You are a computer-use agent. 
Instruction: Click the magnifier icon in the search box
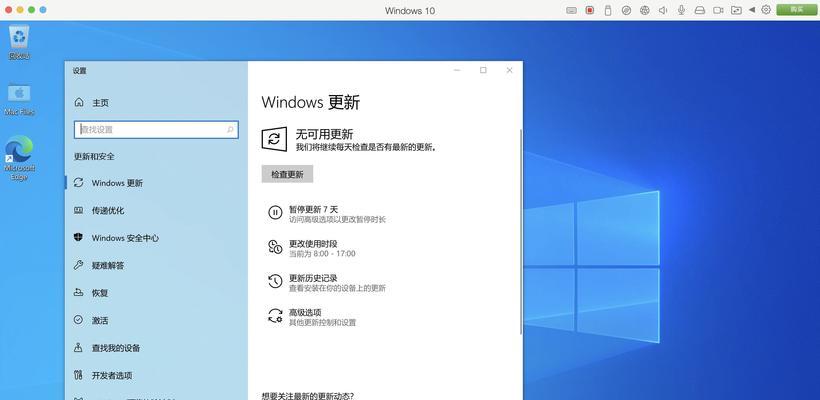pyautogui.click(x=230, y=130)
